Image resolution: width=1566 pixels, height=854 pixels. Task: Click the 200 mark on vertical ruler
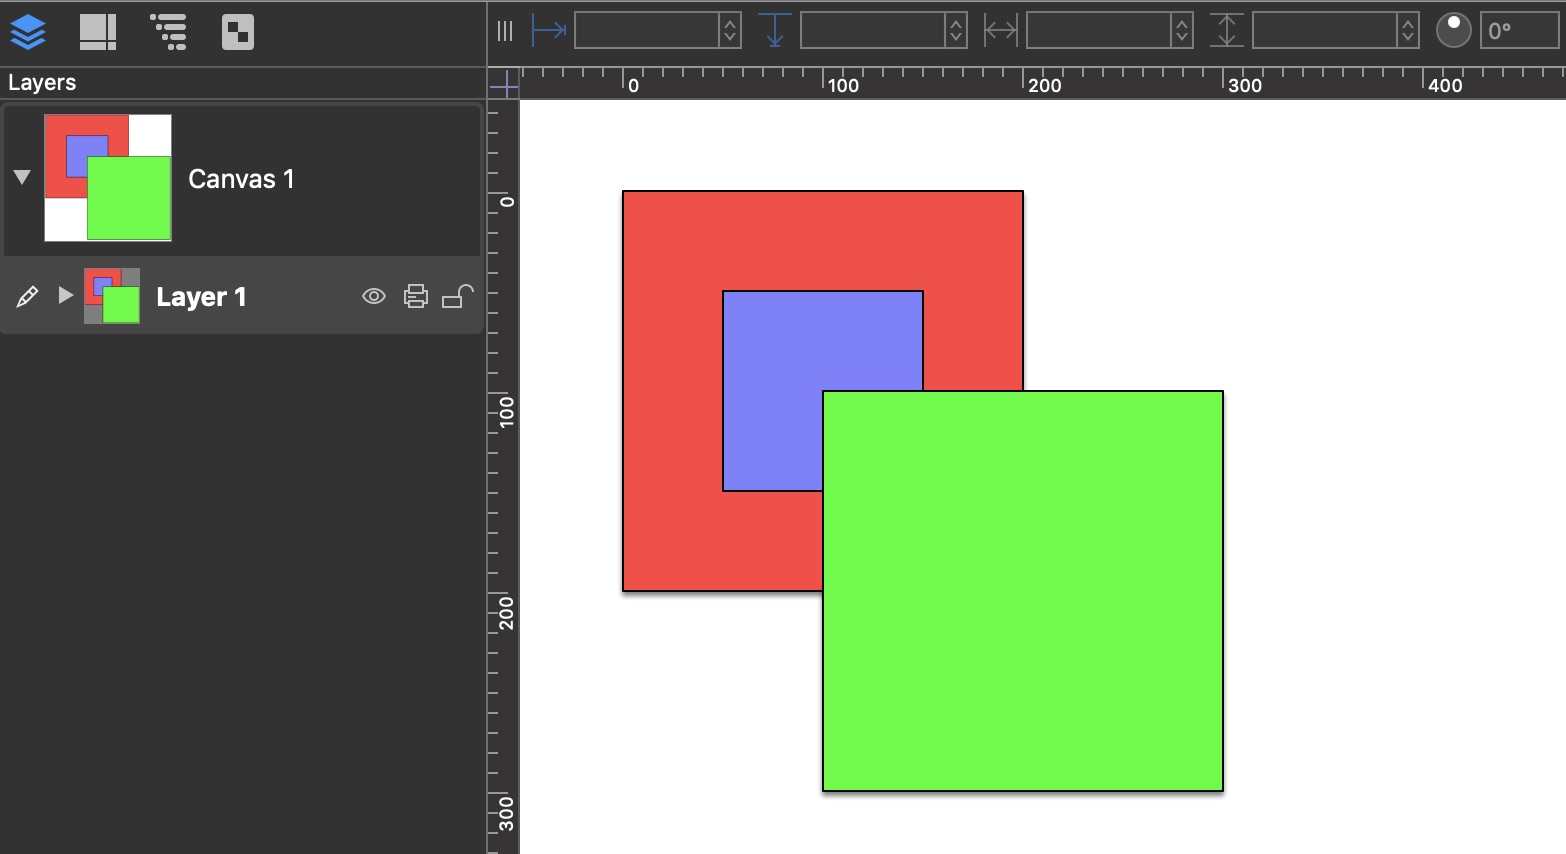(507, 612)
